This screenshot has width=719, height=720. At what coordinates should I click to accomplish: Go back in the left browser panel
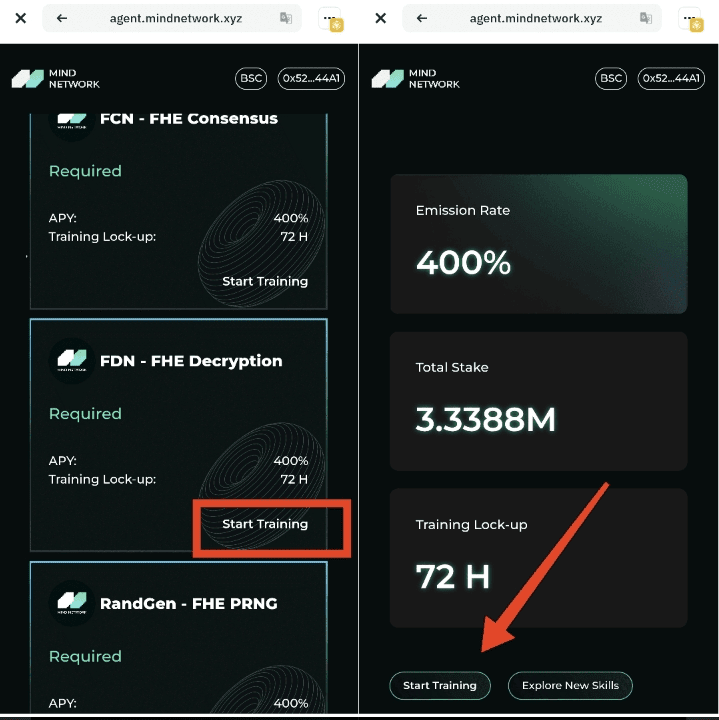click(x=62, y=18)
